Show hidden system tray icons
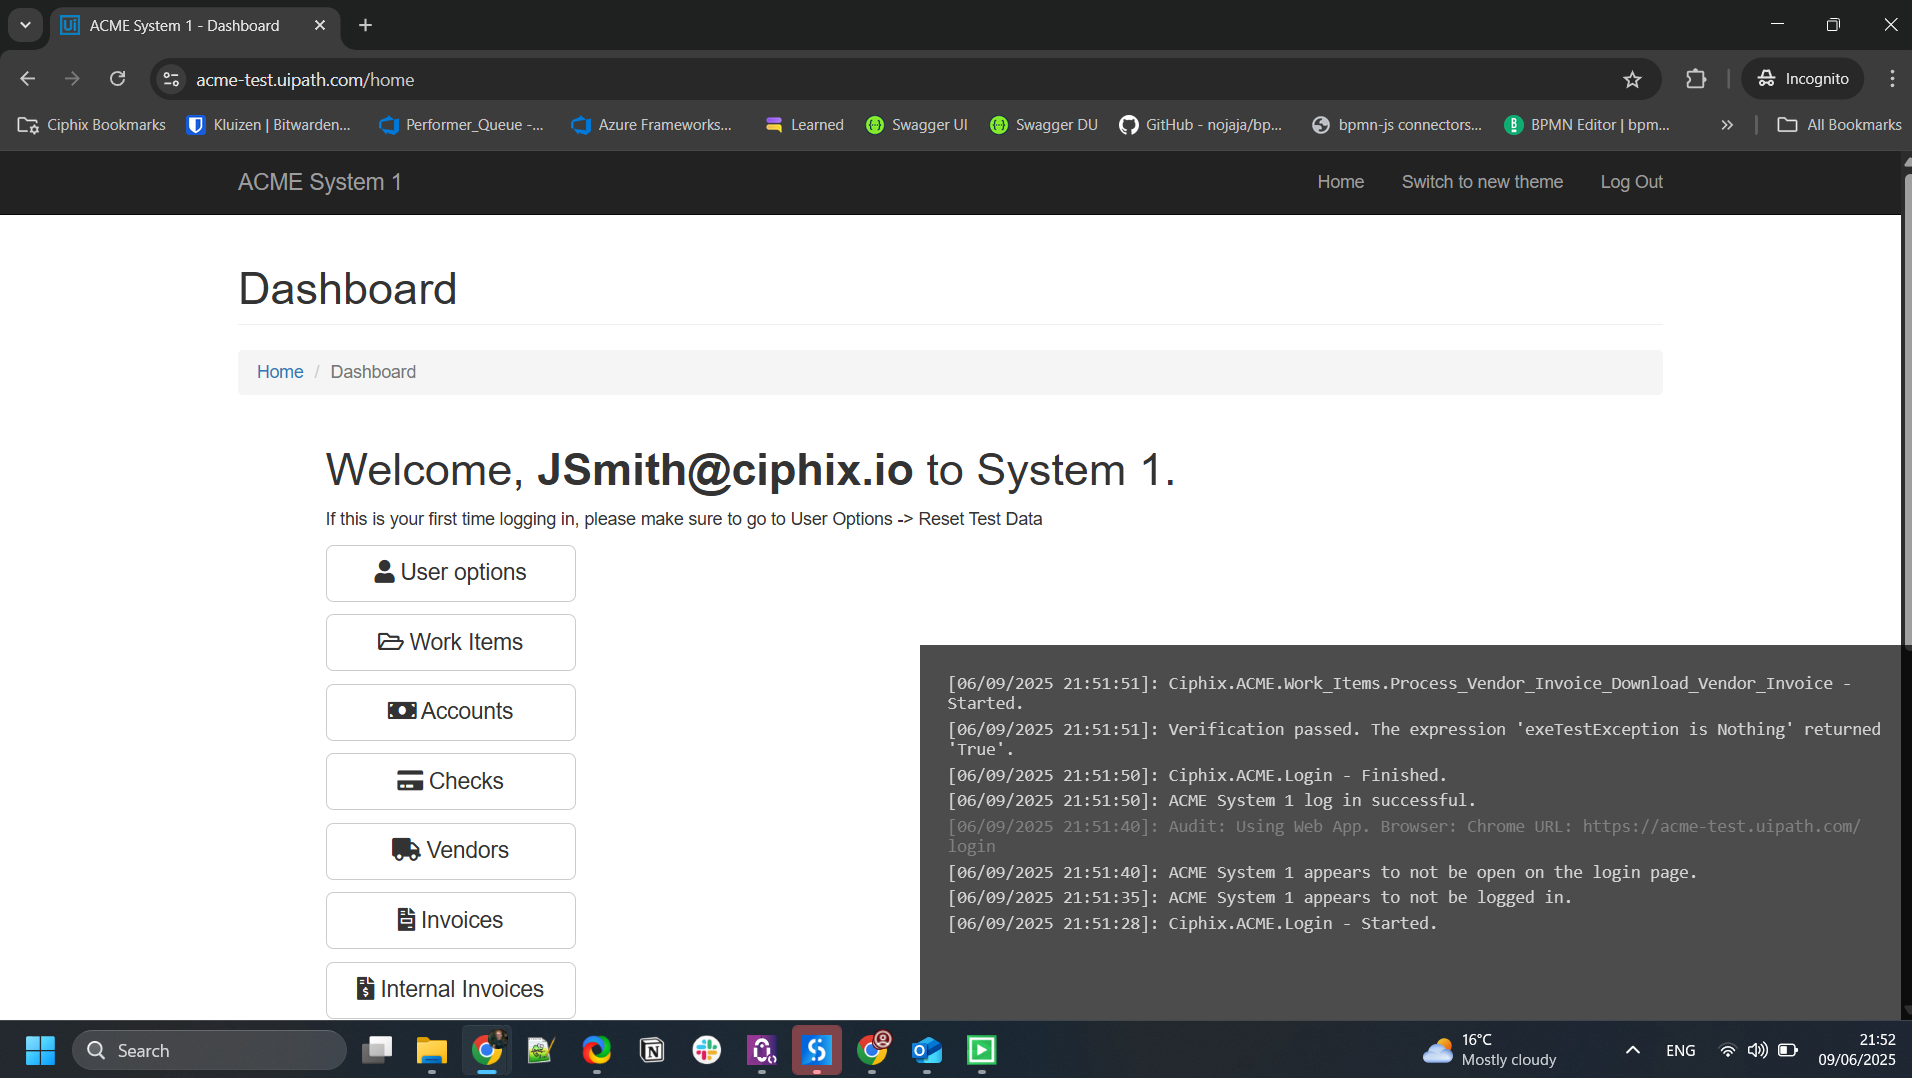Viewport: 1912px width, 1078px height. 1632,1050
